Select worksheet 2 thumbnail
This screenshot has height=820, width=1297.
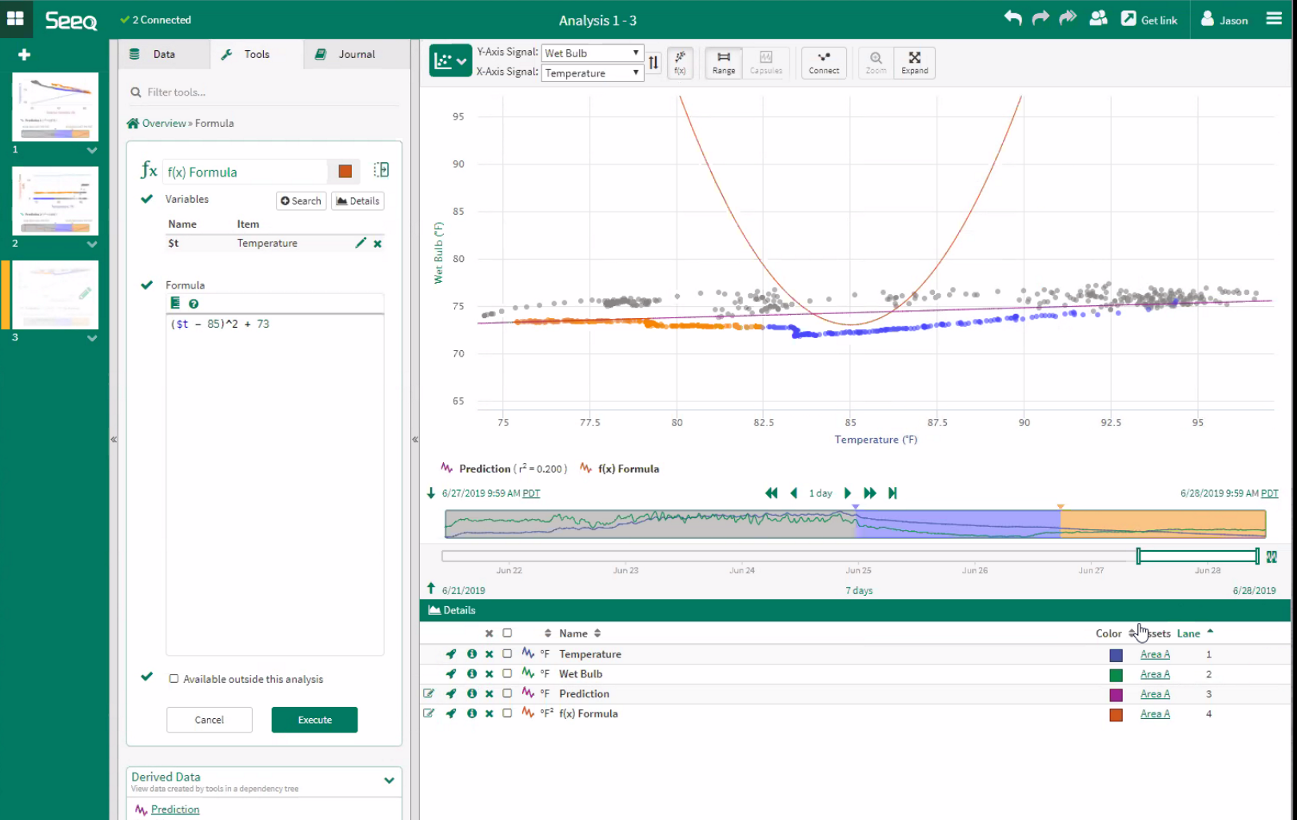55,201
